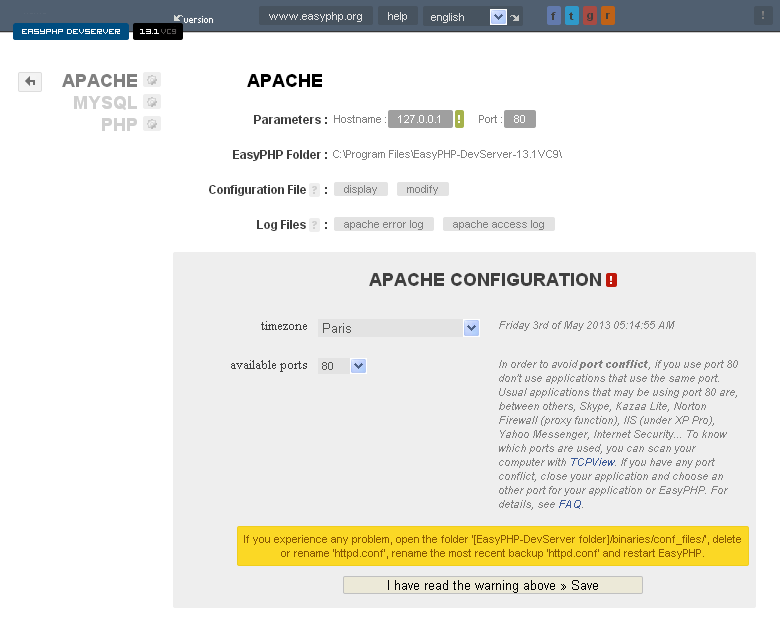Click 'I have read the warning above » Save'

[x=492, y=585]
